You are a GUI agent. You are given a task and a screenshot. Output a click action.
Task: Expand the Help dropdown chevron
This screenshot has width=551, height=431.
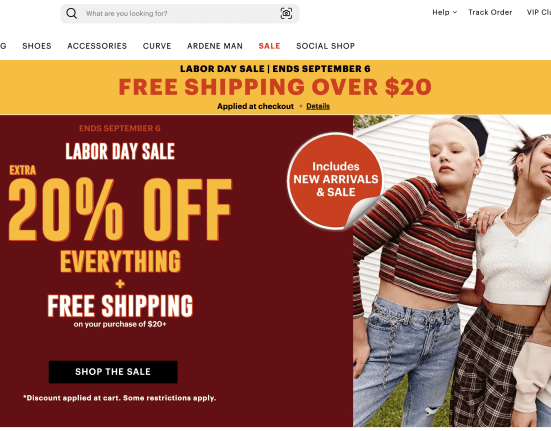tap(455, 12)
